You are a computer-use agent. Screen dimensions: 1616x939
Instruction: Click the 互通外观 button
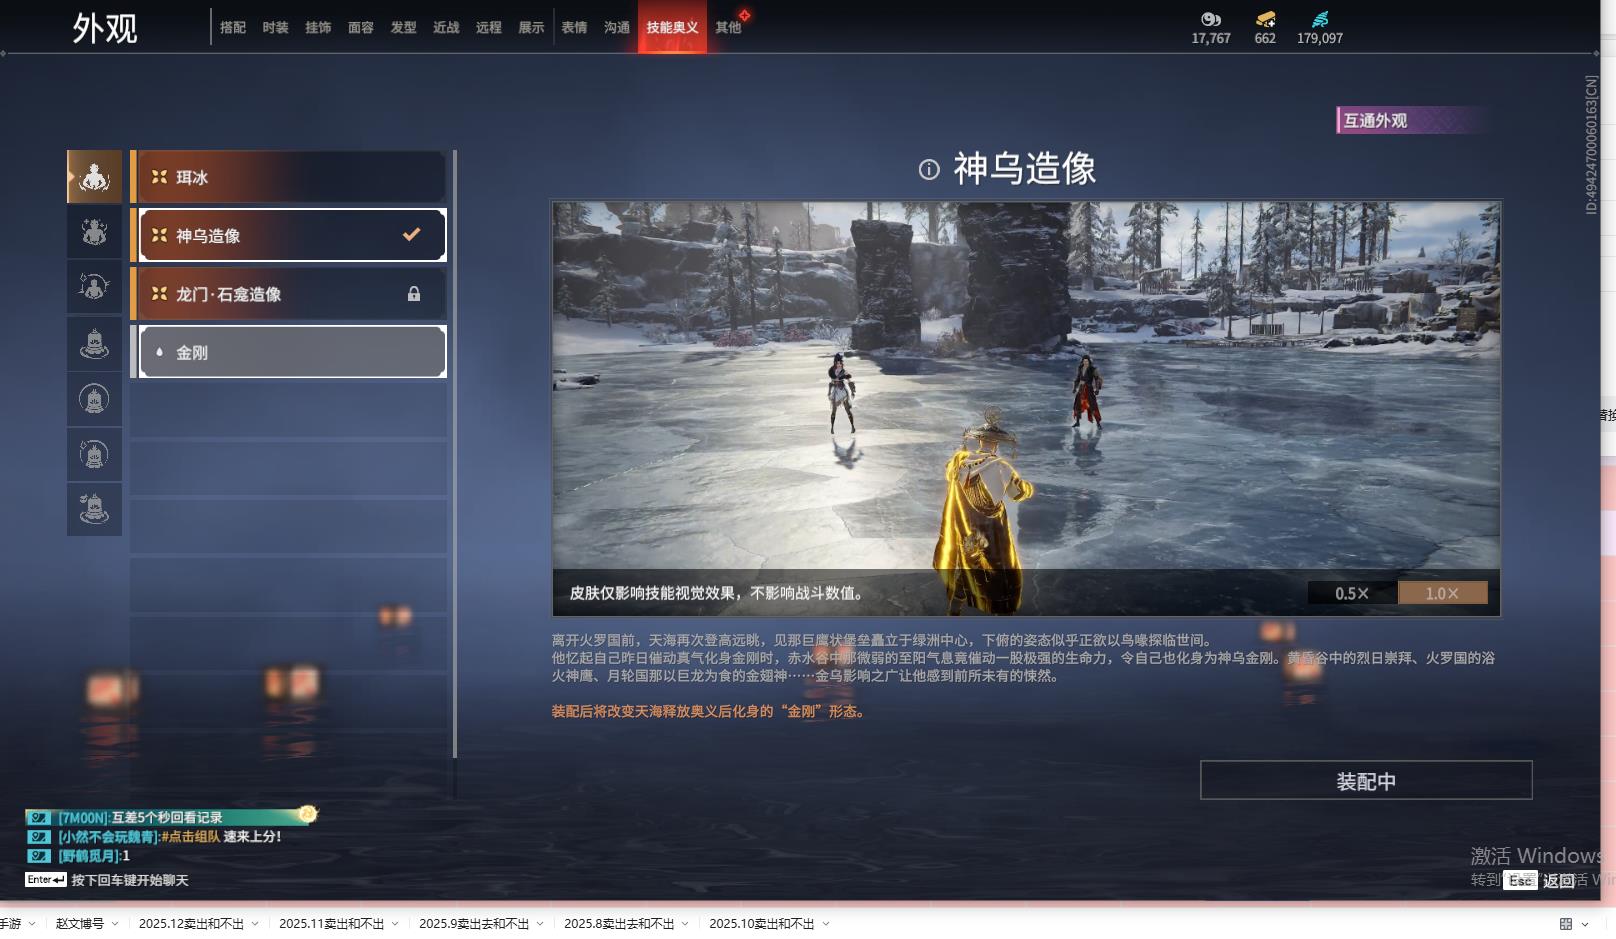coord(1414,120)
